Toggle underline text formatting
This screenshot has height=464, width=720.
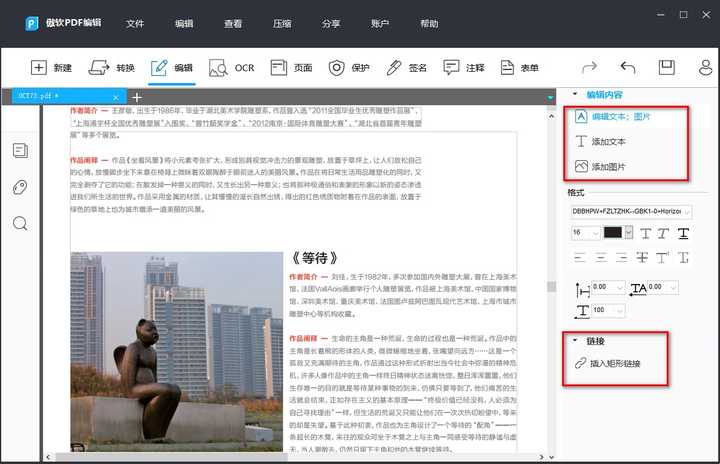[x=683, y=233]
